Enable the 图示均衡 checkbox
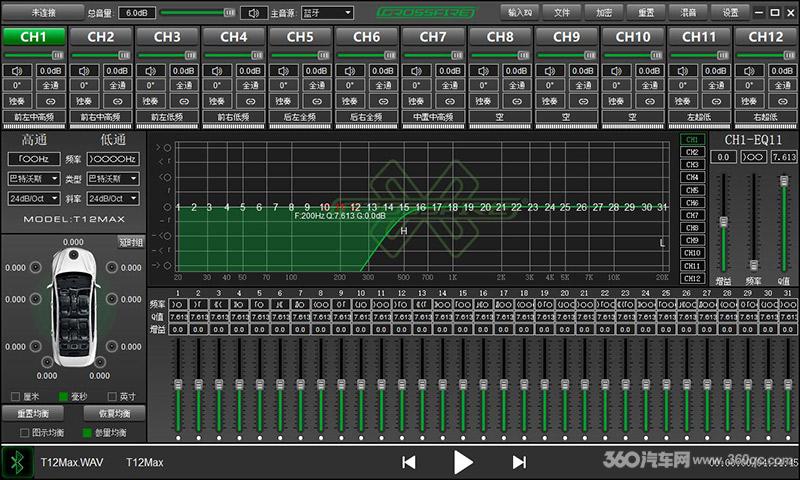Viewport: 800px width, 480px height. pos(24,433)
